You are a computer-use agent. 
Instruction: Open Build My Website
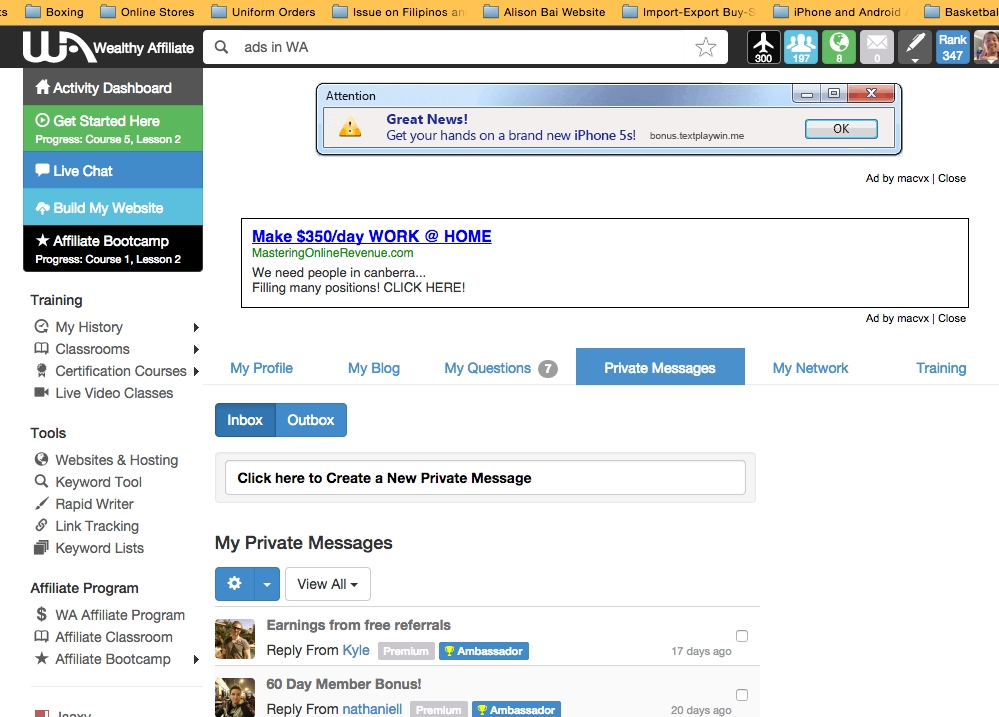click(x=113, y=207)
